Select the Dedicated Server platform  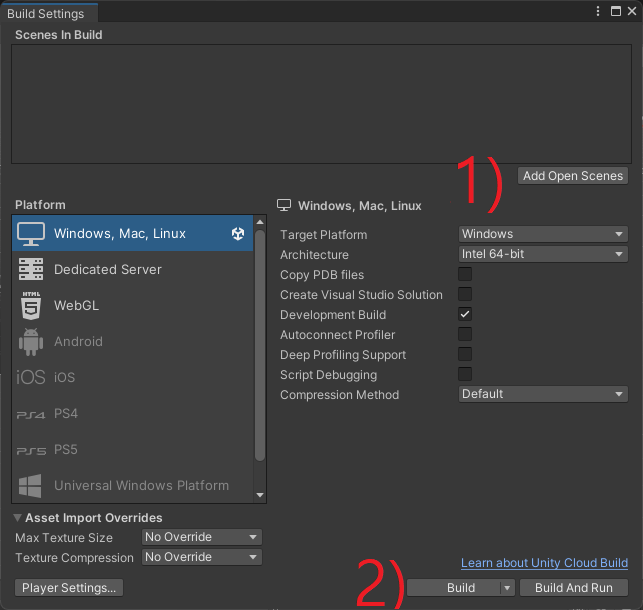[132, 269]
